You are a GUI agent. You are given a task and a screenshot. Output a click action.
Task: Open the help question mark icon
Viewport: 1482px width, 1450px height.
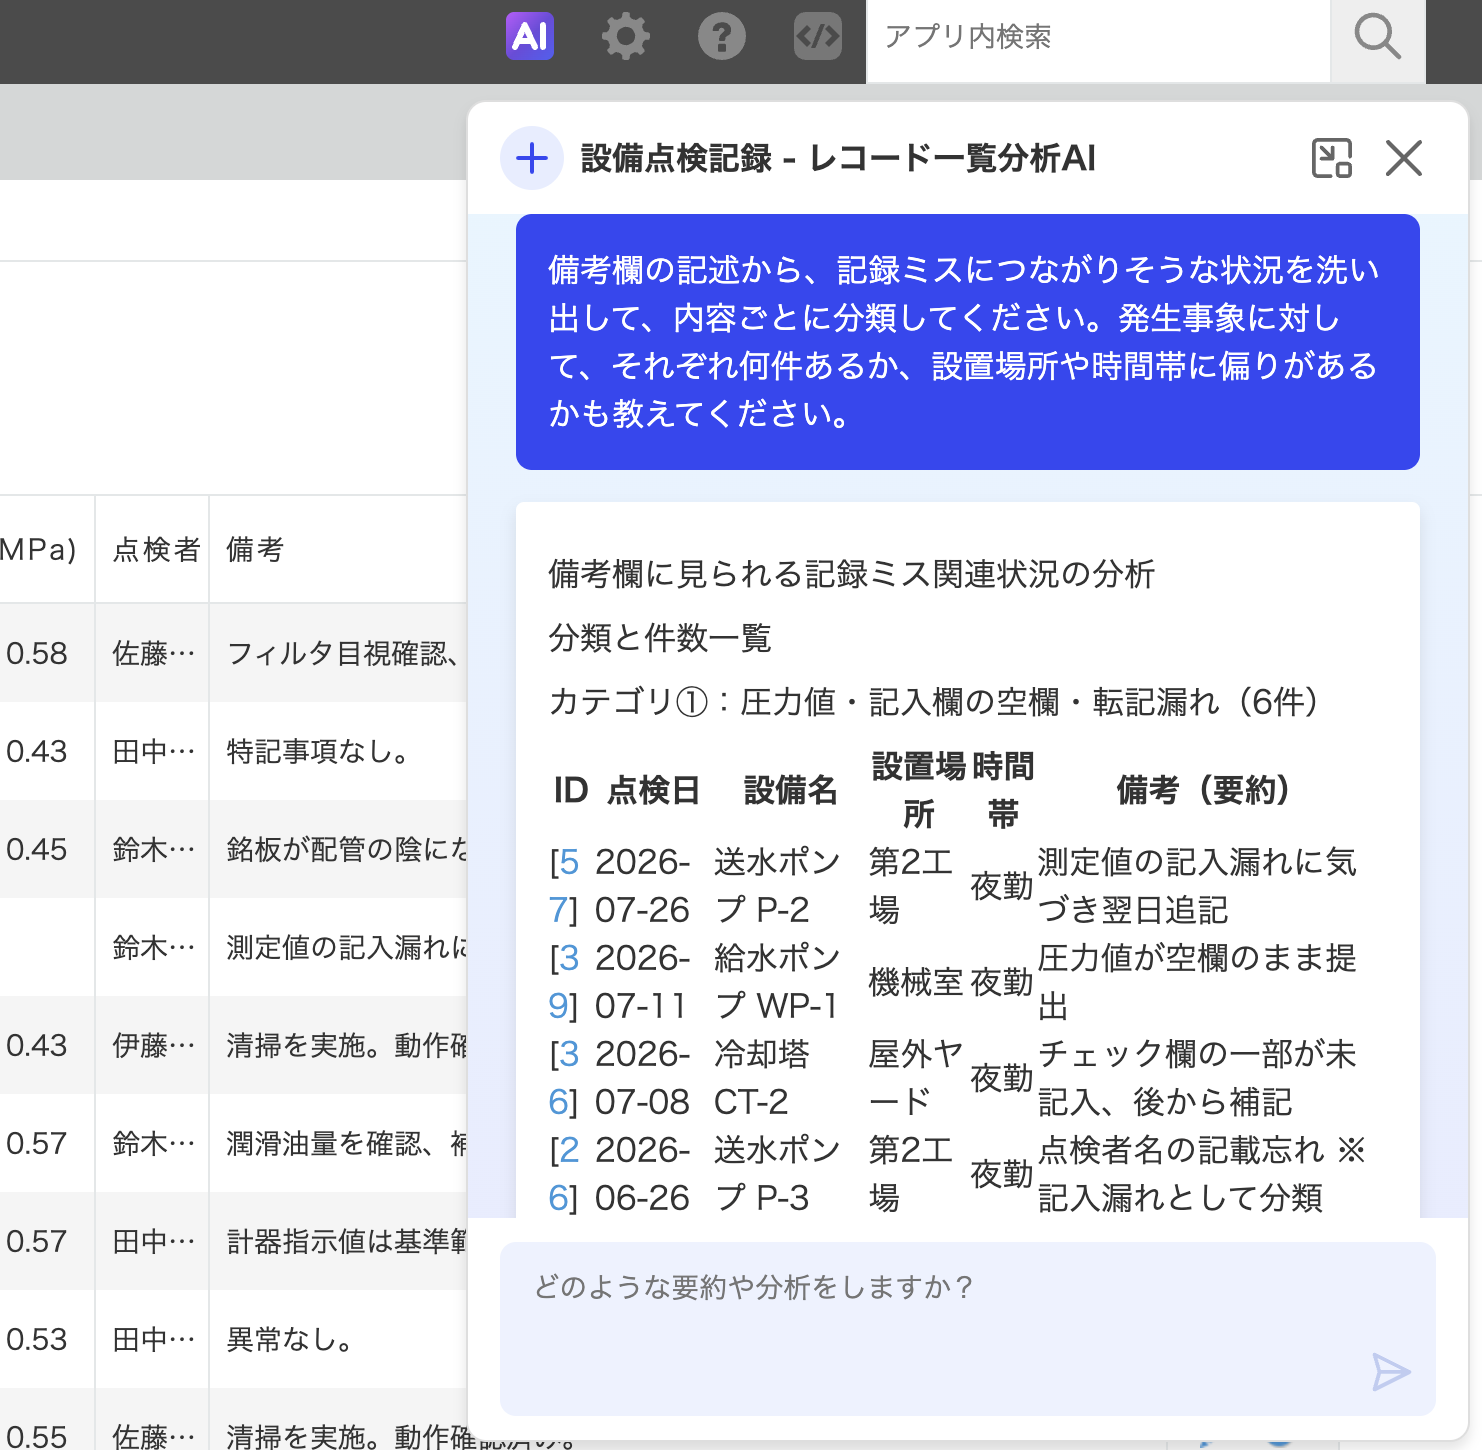click(x=722, y=37)
